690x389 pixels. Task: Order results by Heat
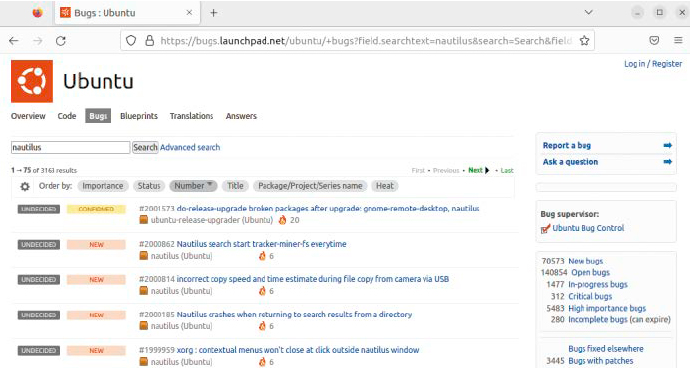click(x=385, y=186)
